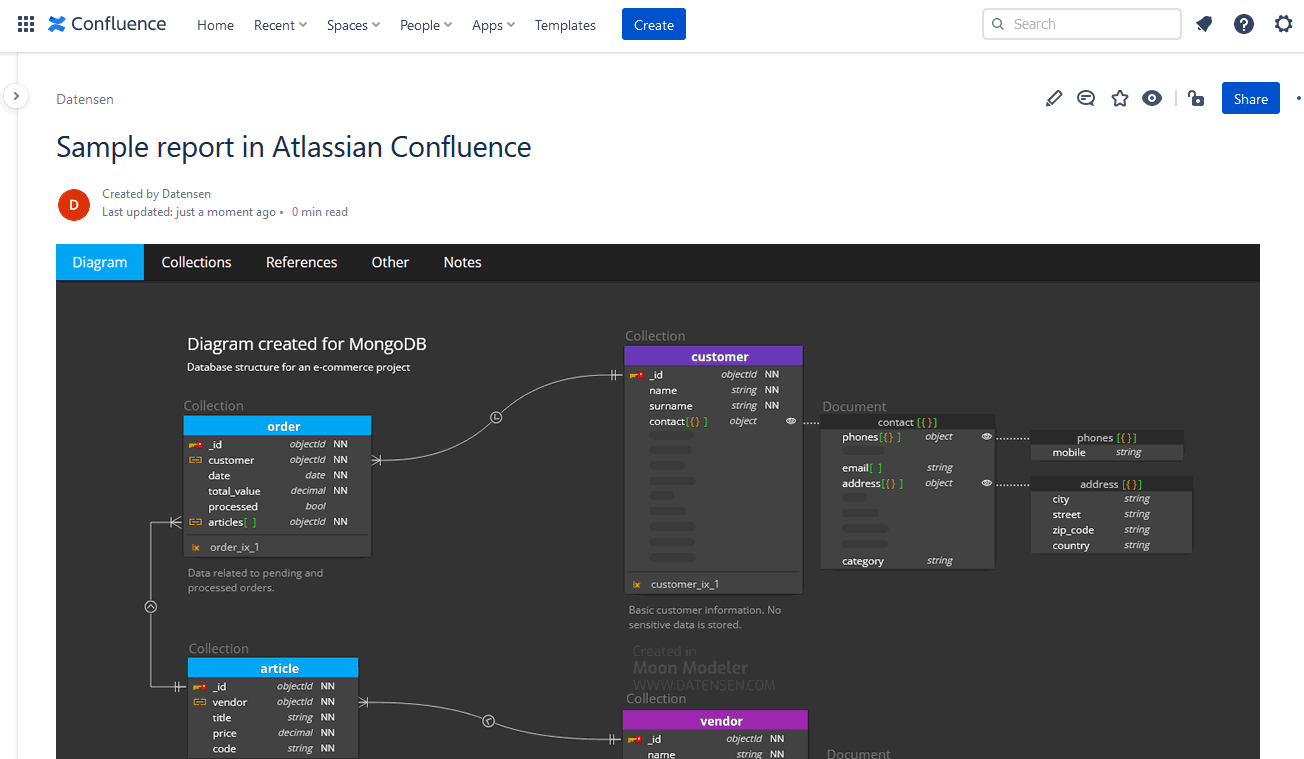Star this page as favorite
The height and width of the screenshot is (759, 1304).
pyautogui.click(x=1120, y=98)
